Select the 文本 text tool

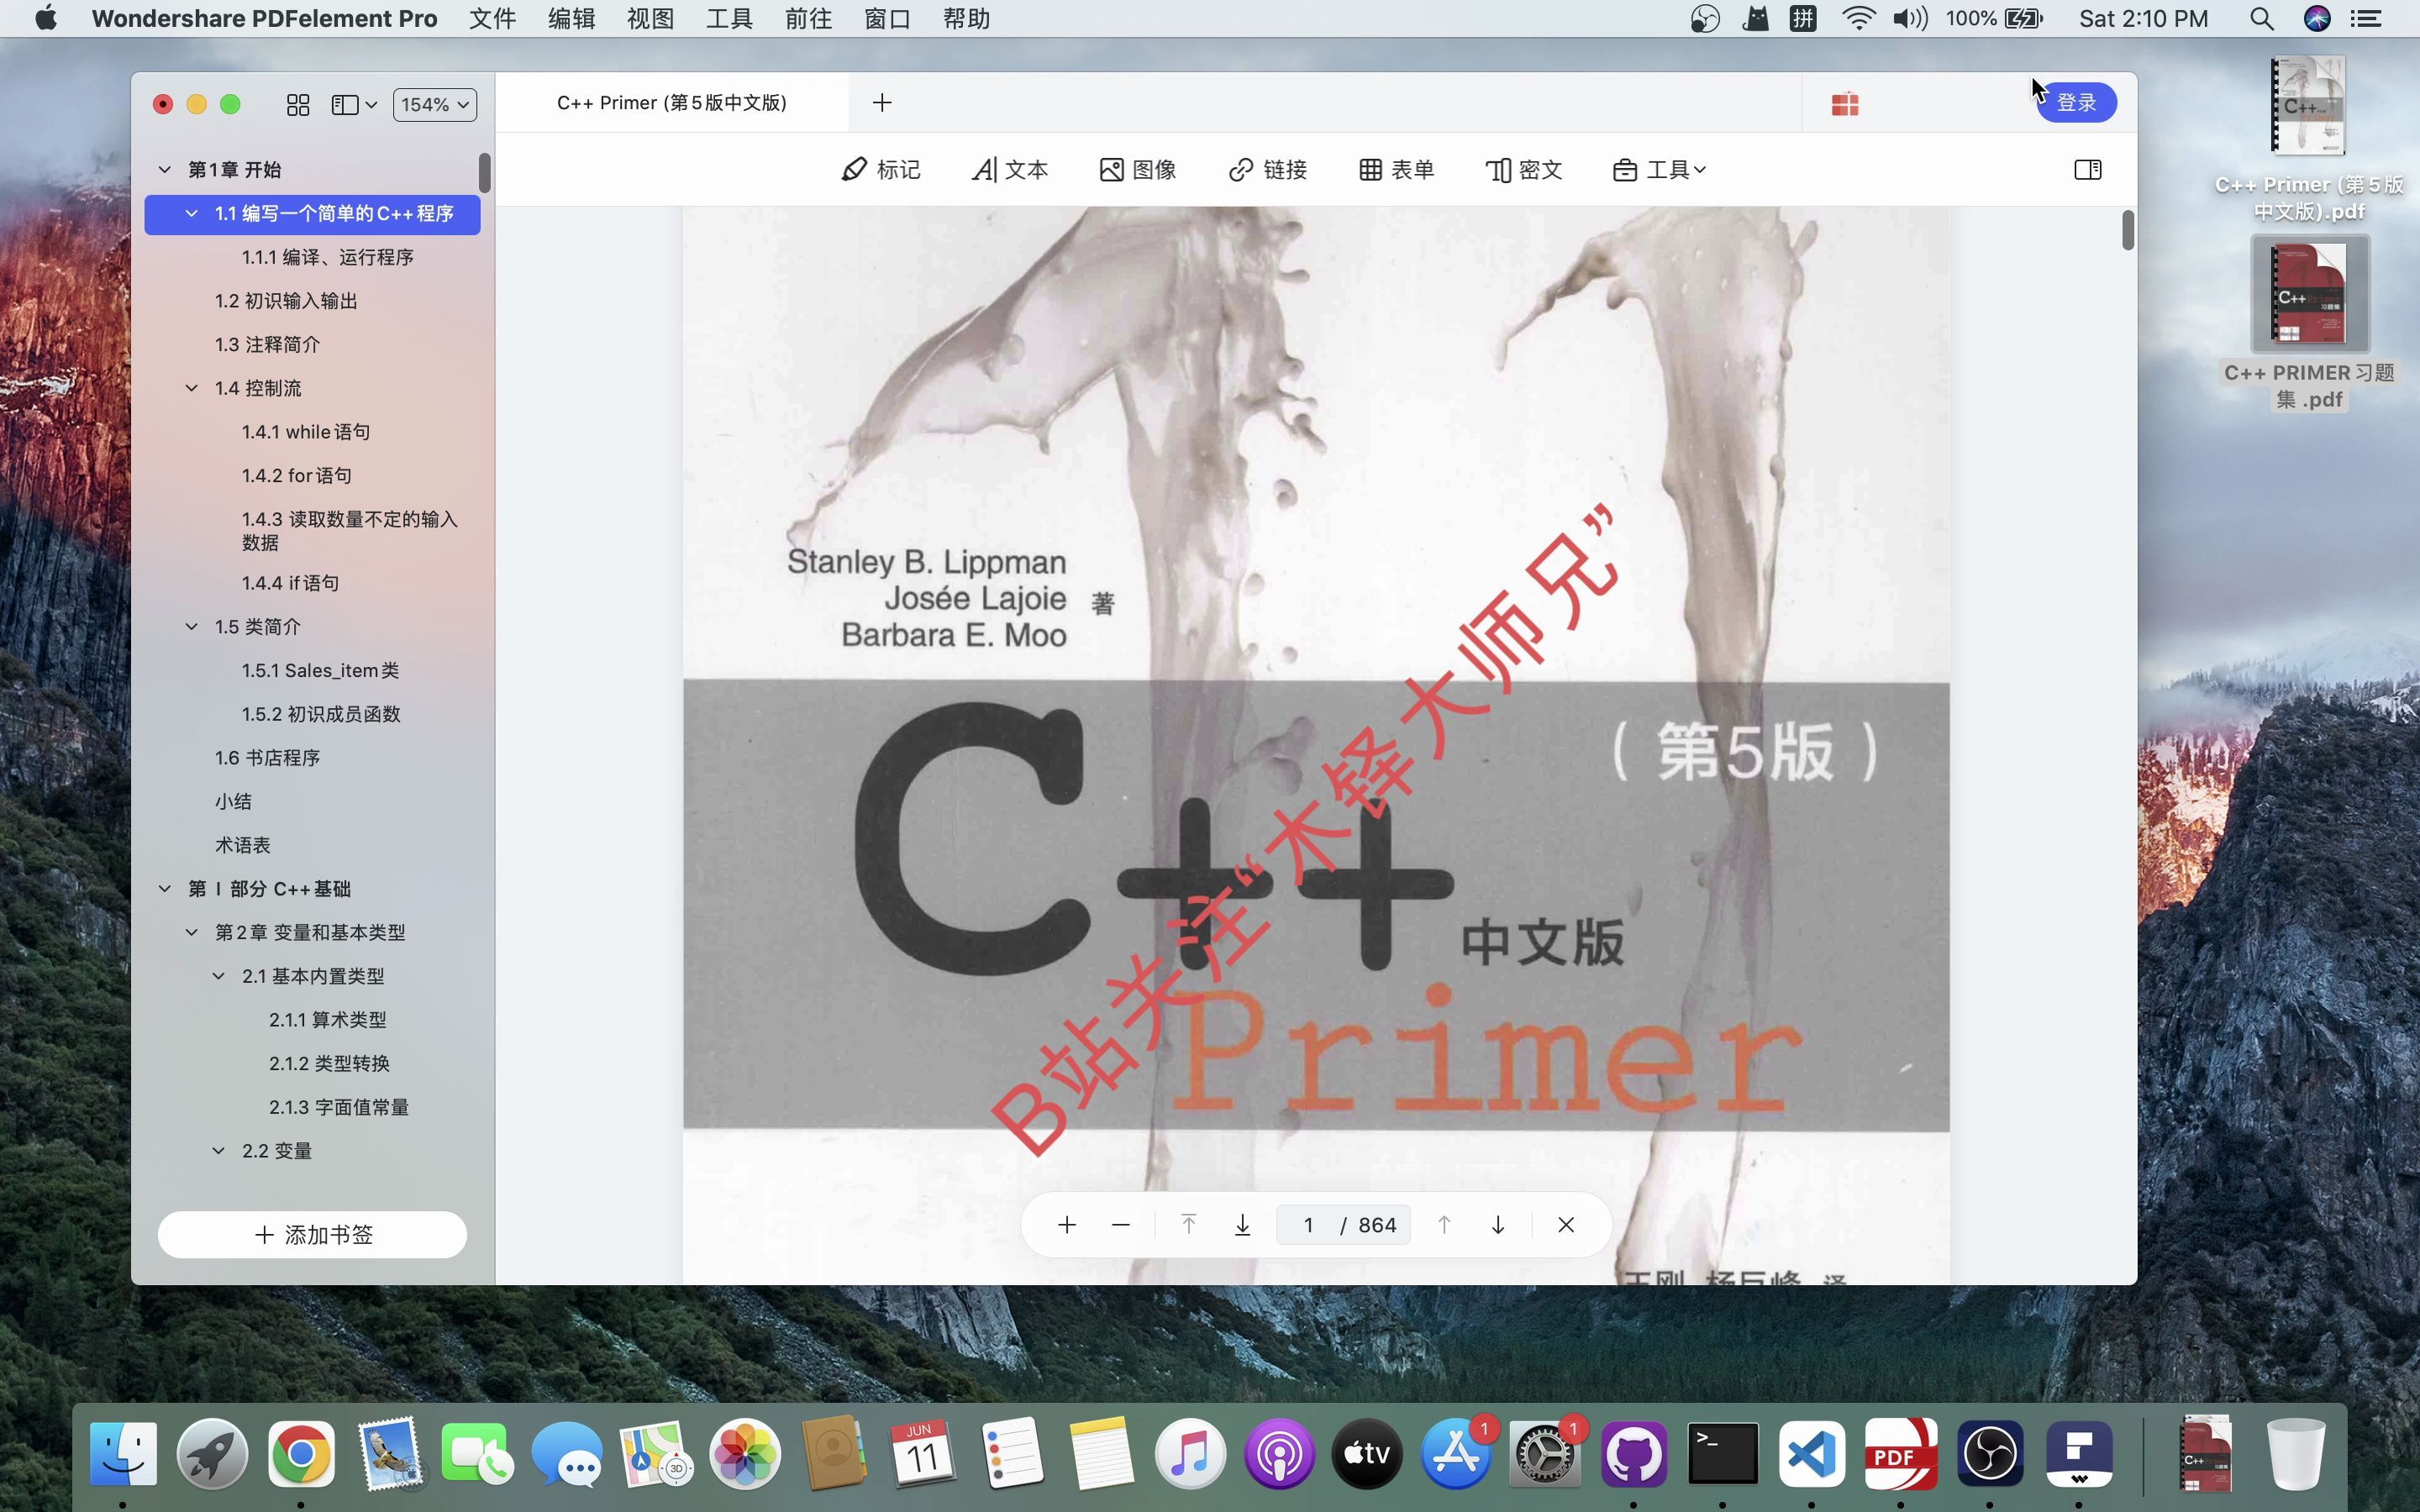1010,169
